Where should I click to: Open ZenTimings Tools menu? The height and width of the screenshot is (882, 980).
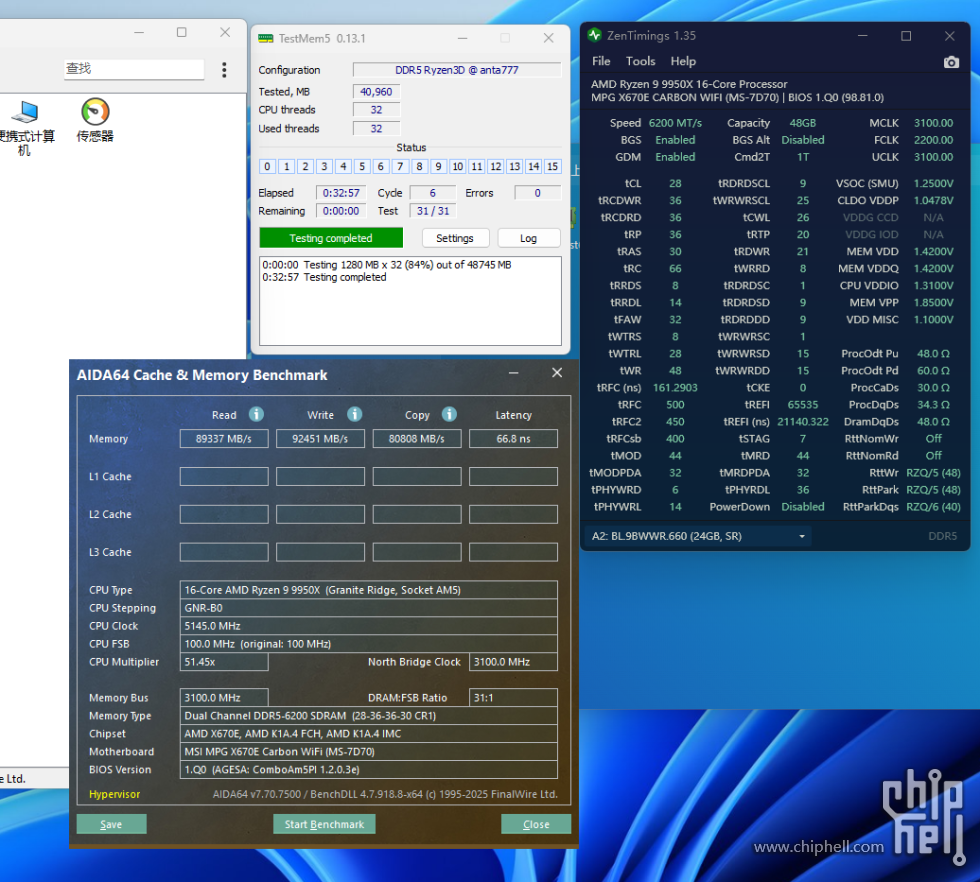641,61
